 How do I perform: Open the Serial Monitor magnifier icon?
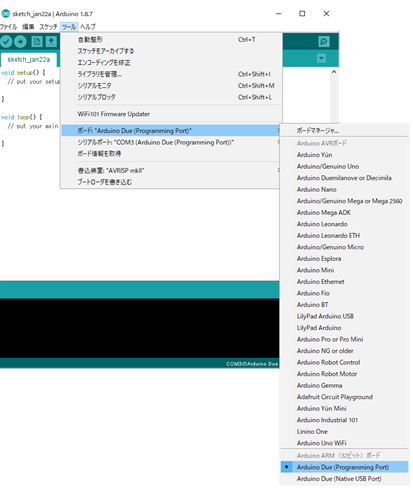click(x=323, y=41)
